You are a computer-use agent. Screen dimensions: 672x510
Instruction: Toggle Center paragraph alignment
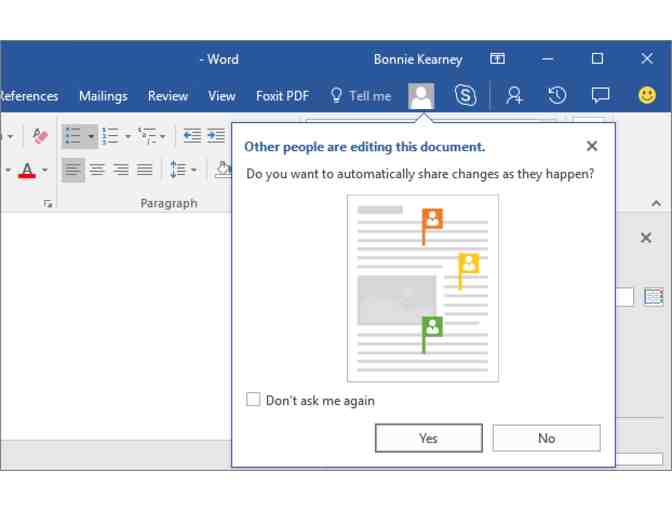tap(97, 170)
